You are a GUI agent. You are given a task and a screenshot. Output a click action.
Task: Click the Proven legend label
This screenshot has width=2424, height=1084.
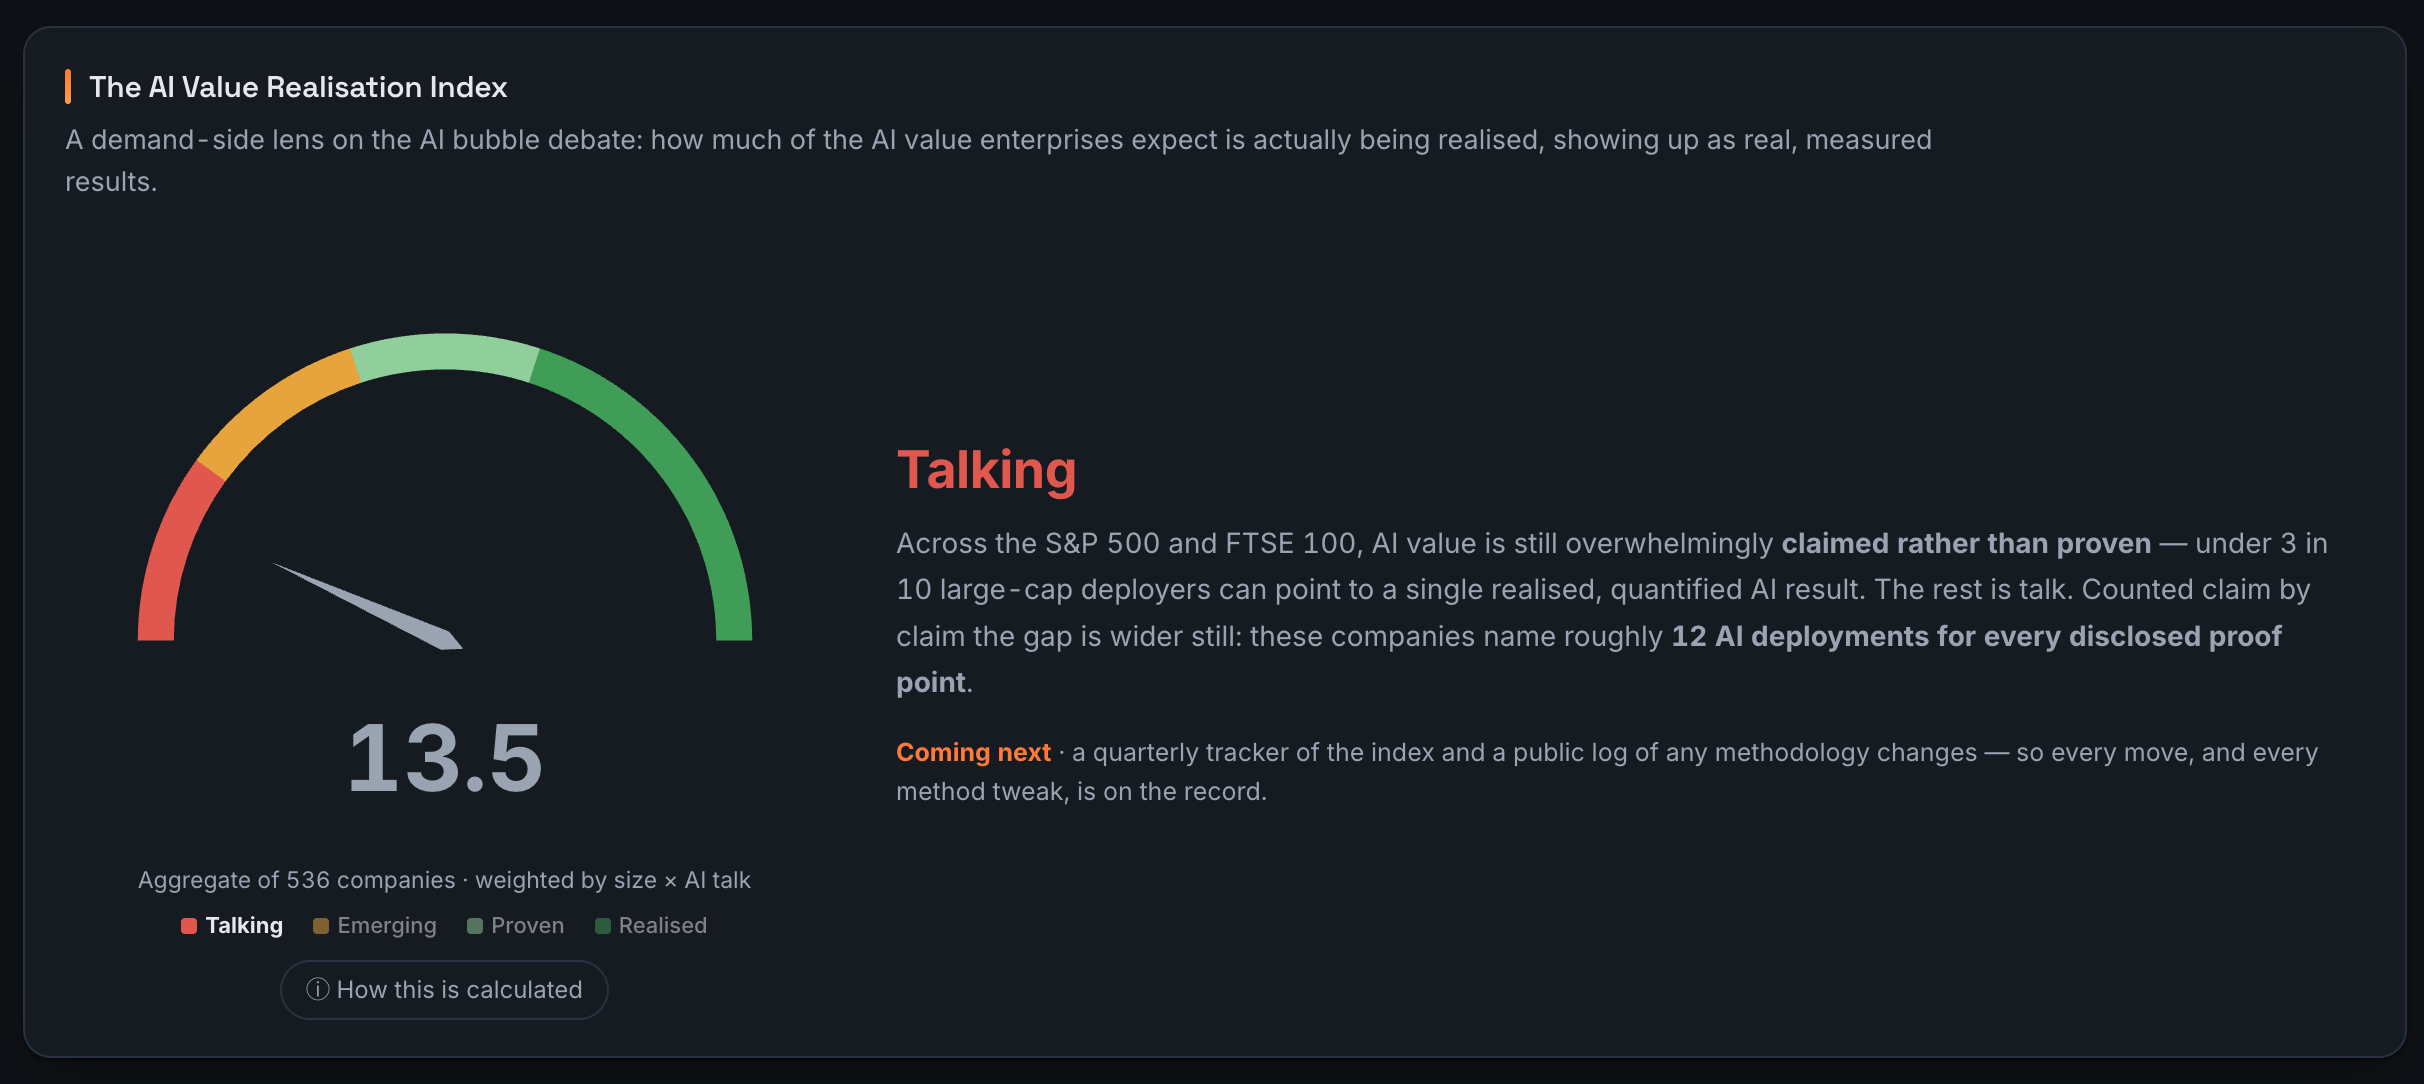527,926
